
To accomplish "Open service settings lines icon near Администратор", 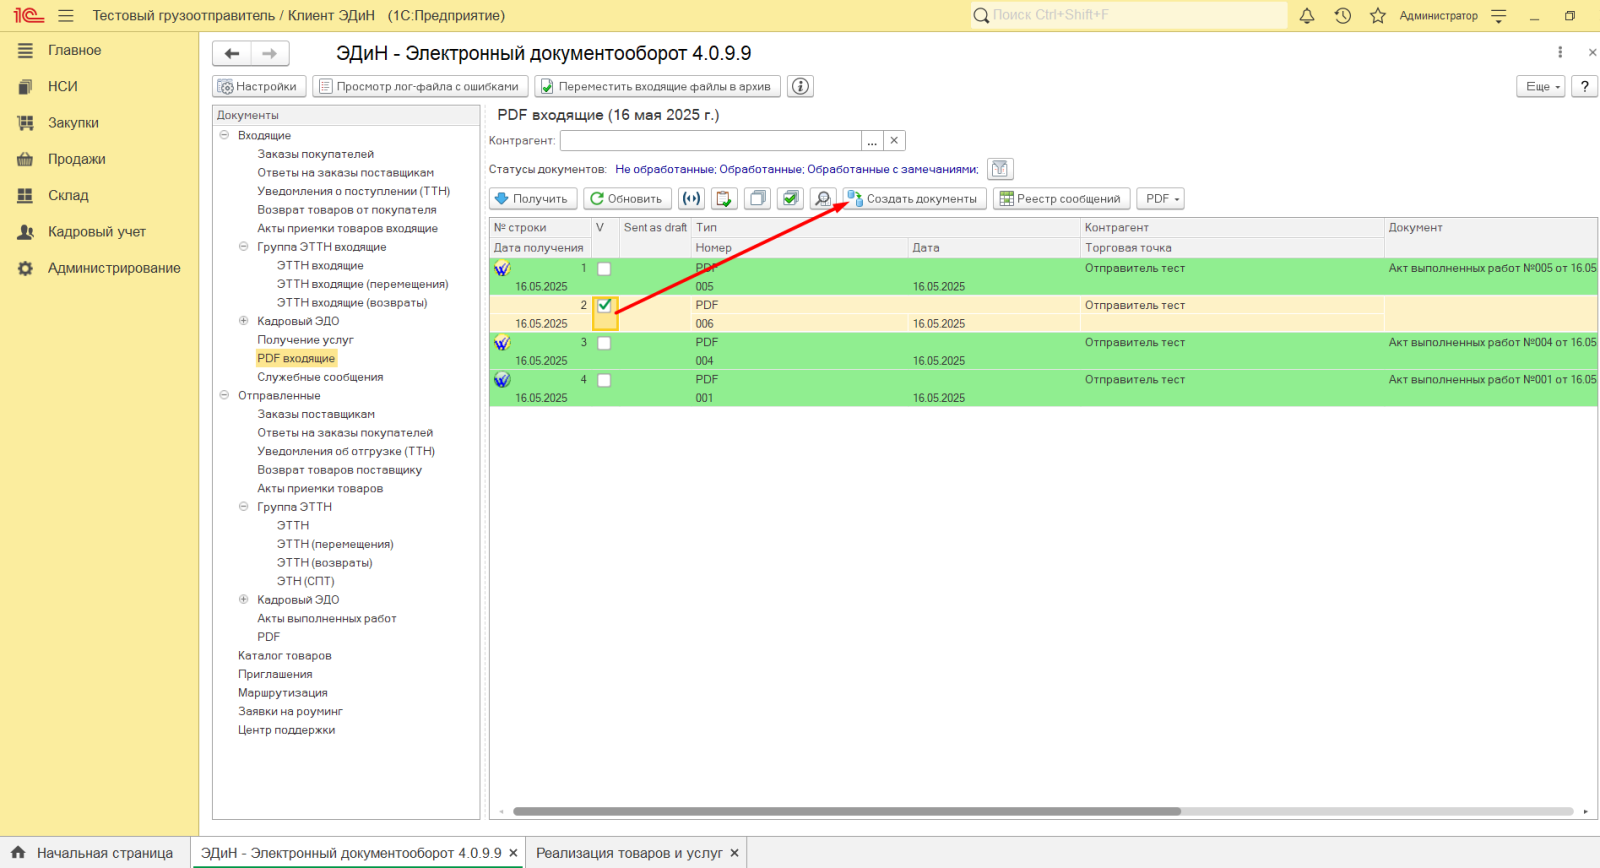I will [x=1498, y=15].
